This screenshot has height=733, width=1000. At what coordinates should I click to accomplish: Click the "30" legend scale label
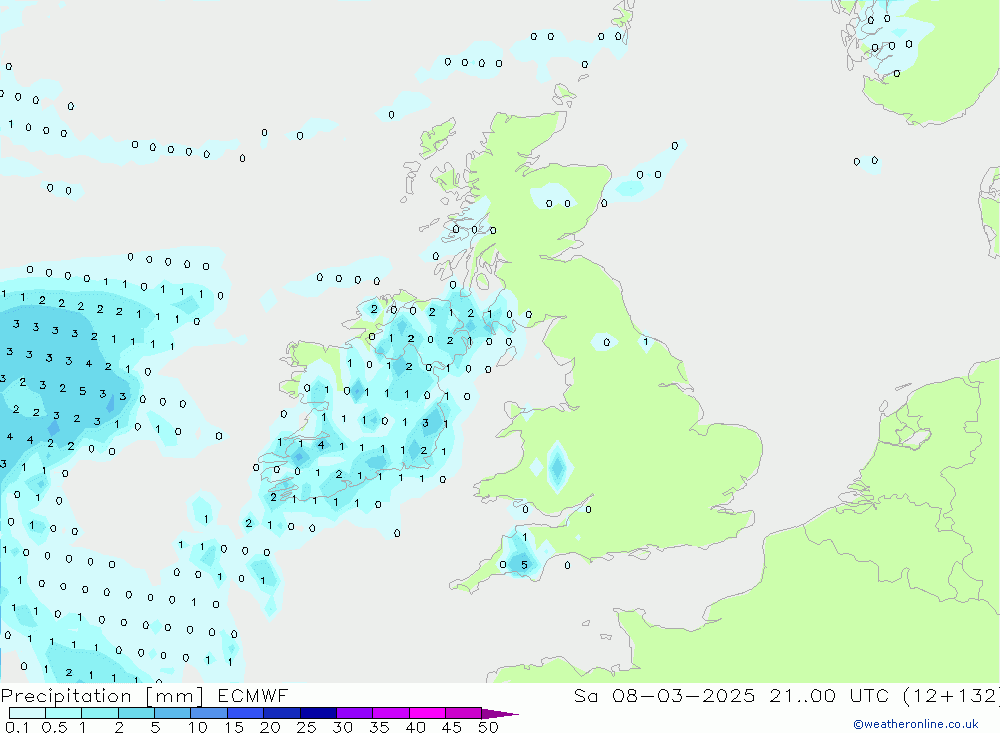point(342,727)
